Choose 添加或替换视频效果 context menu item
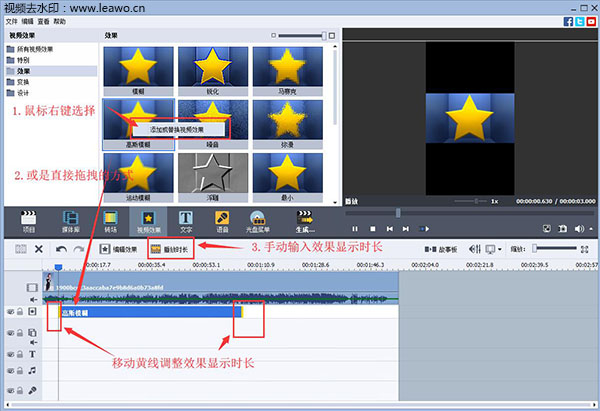This screenshot has width=600, height=411. [178, 129]
